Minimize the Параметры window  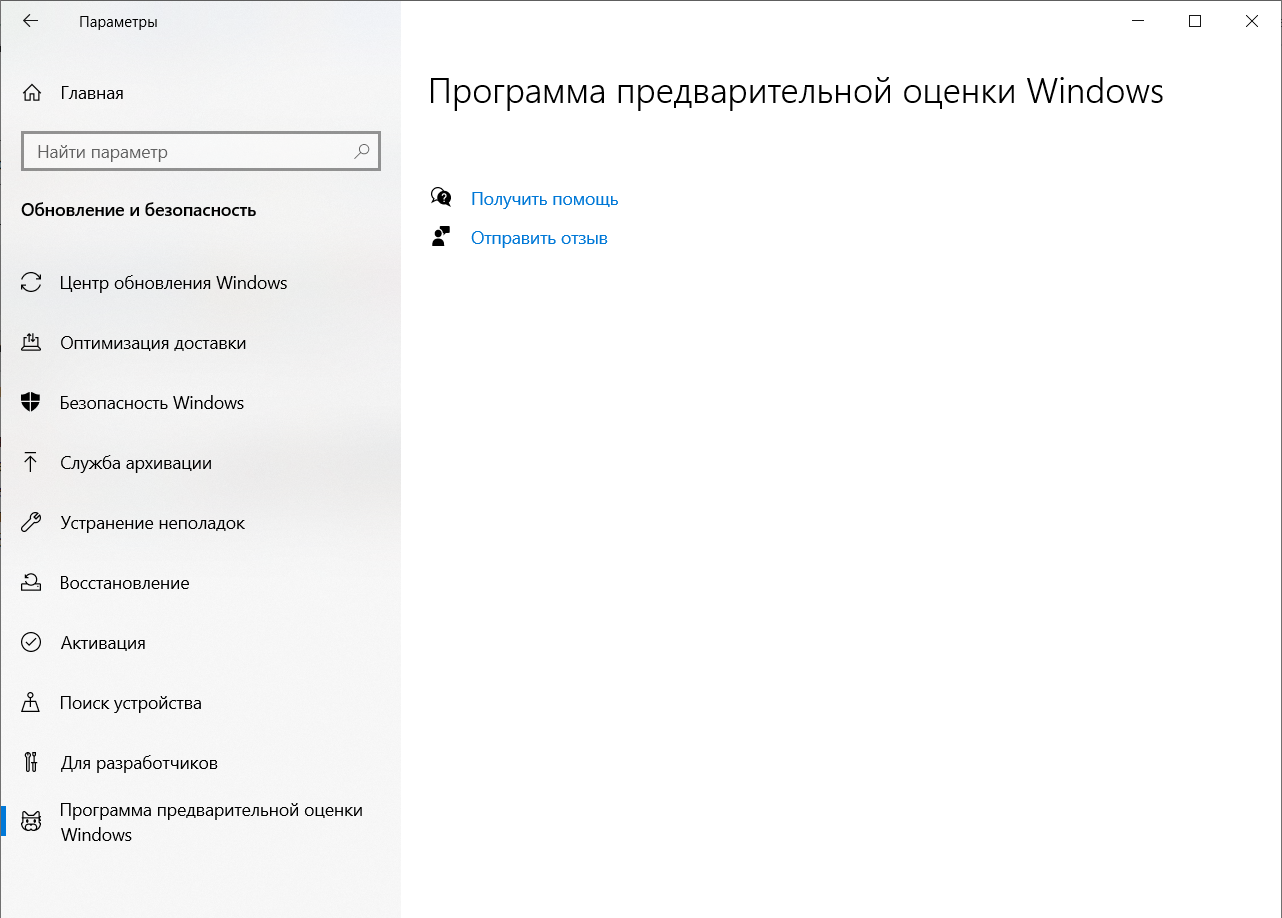pyautogui.click(x=1137, y=21)
